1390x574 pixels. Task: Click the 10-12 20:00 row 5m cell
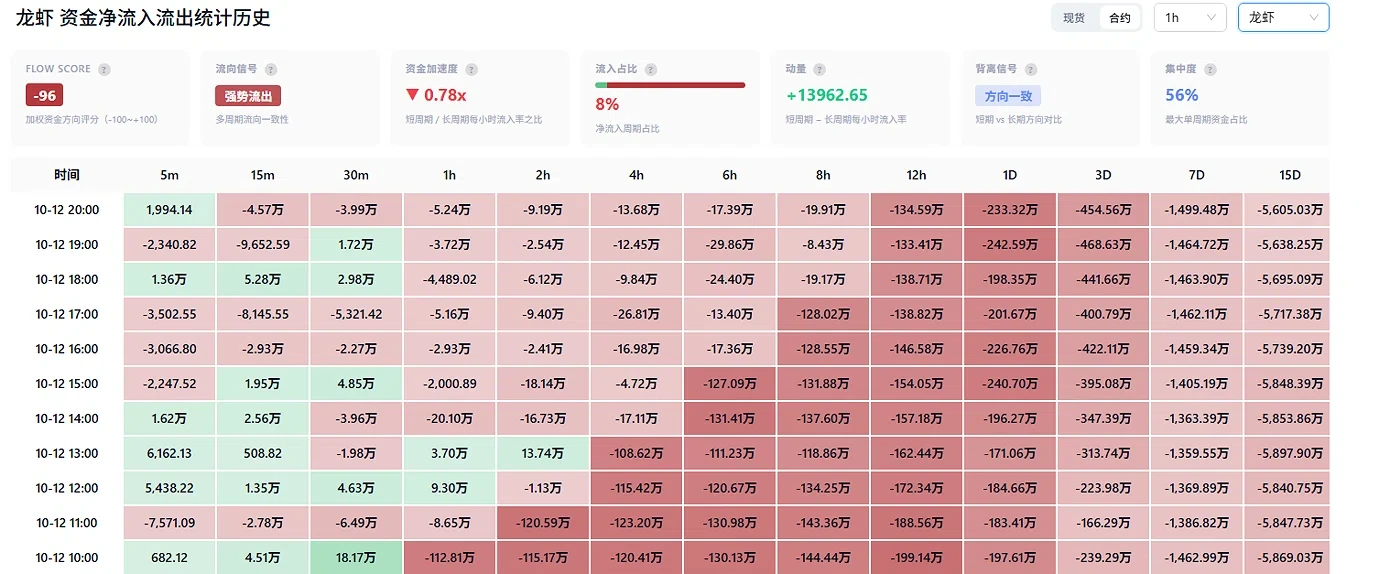(x=169, y=210)
